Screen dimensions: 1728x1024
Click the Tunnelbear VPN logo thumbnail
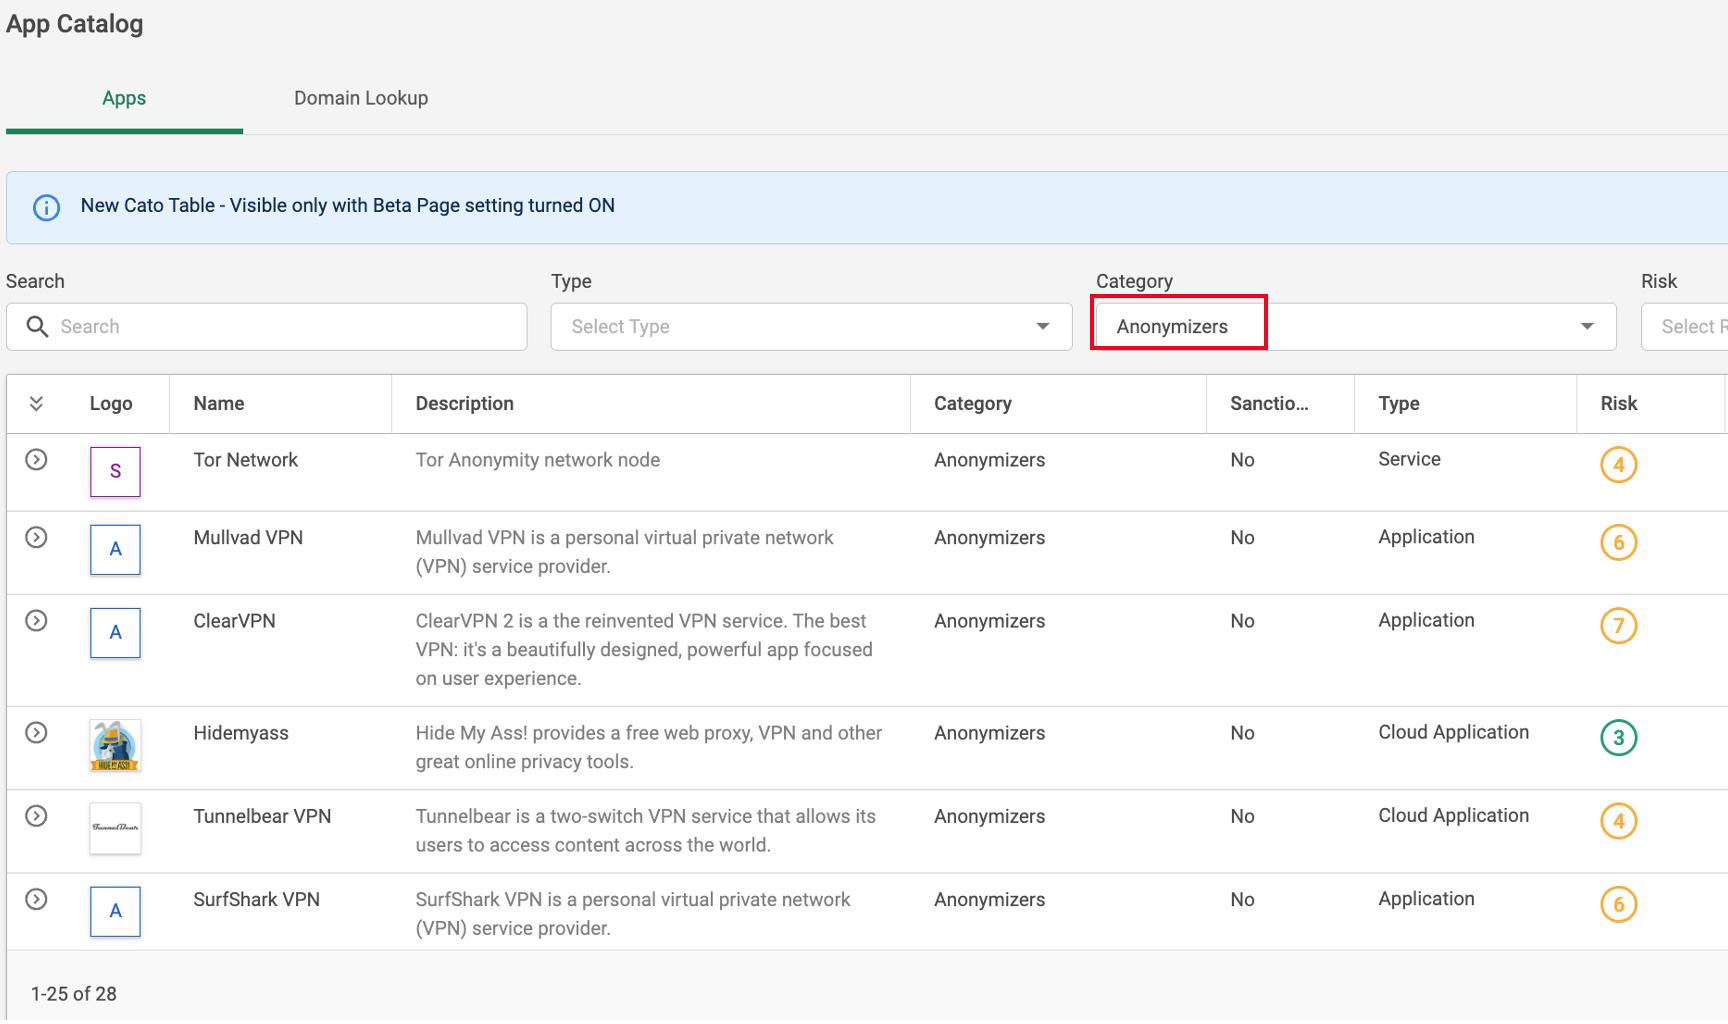click(x=115, y=828)
